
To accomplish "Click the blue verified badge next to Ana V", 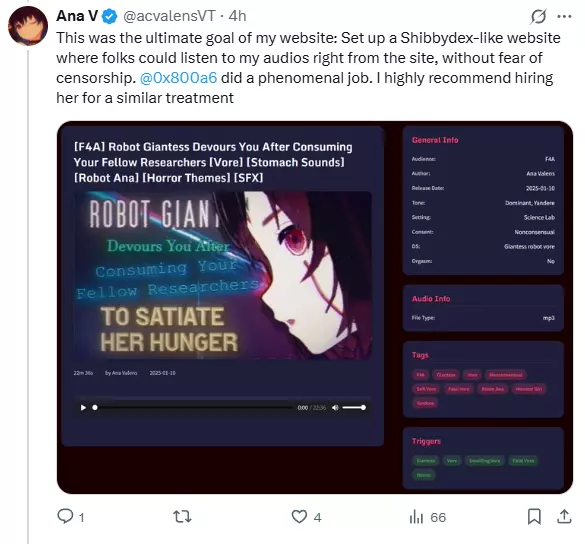I will click(x=109, y=16).
